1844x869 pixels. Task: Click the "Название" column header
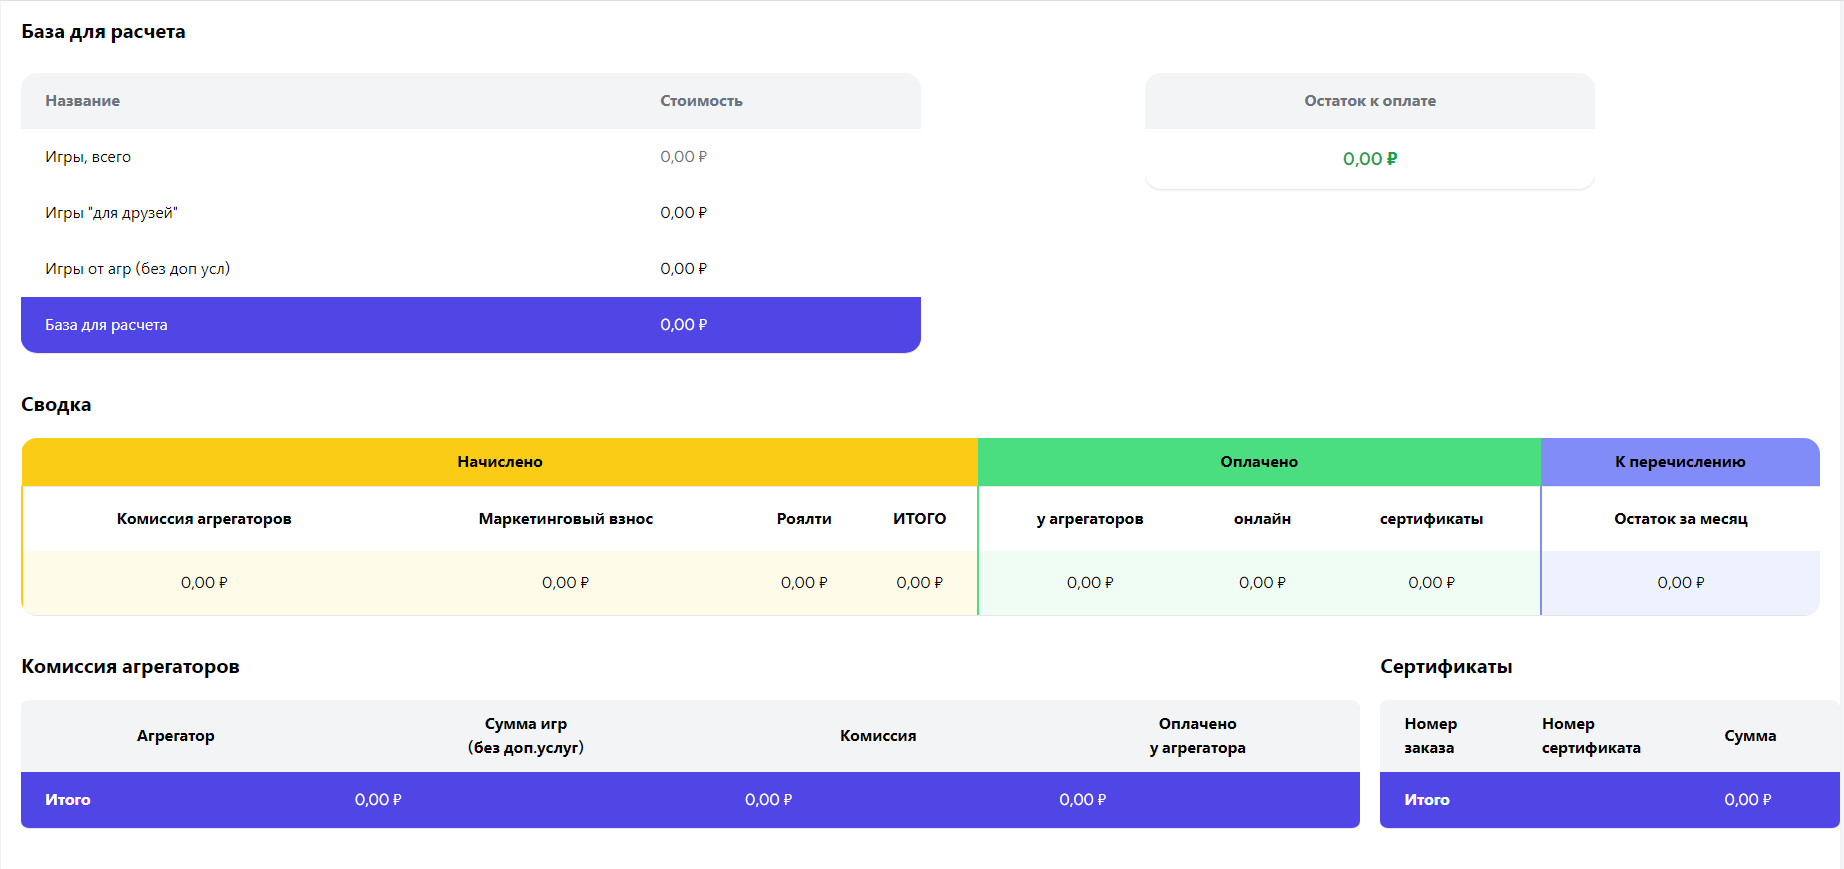point(82,101)
